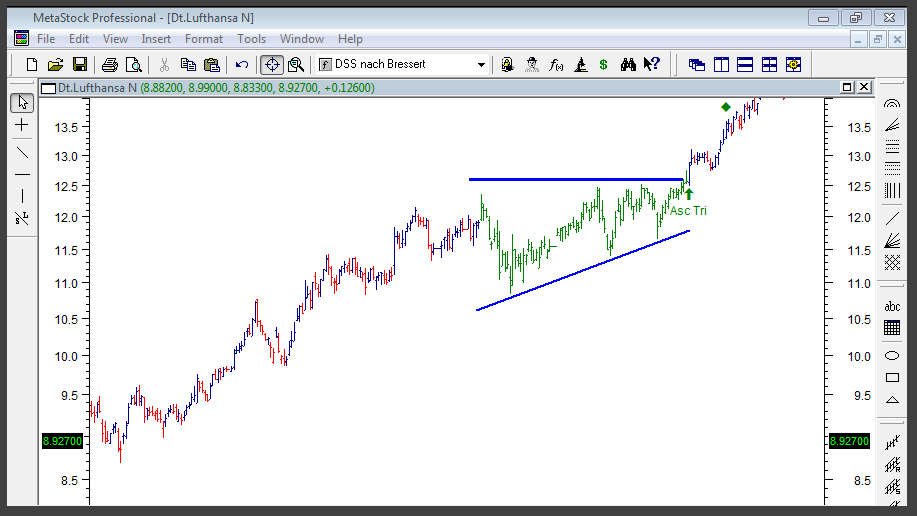Click the Cascade windows icon

pos(697,64)
